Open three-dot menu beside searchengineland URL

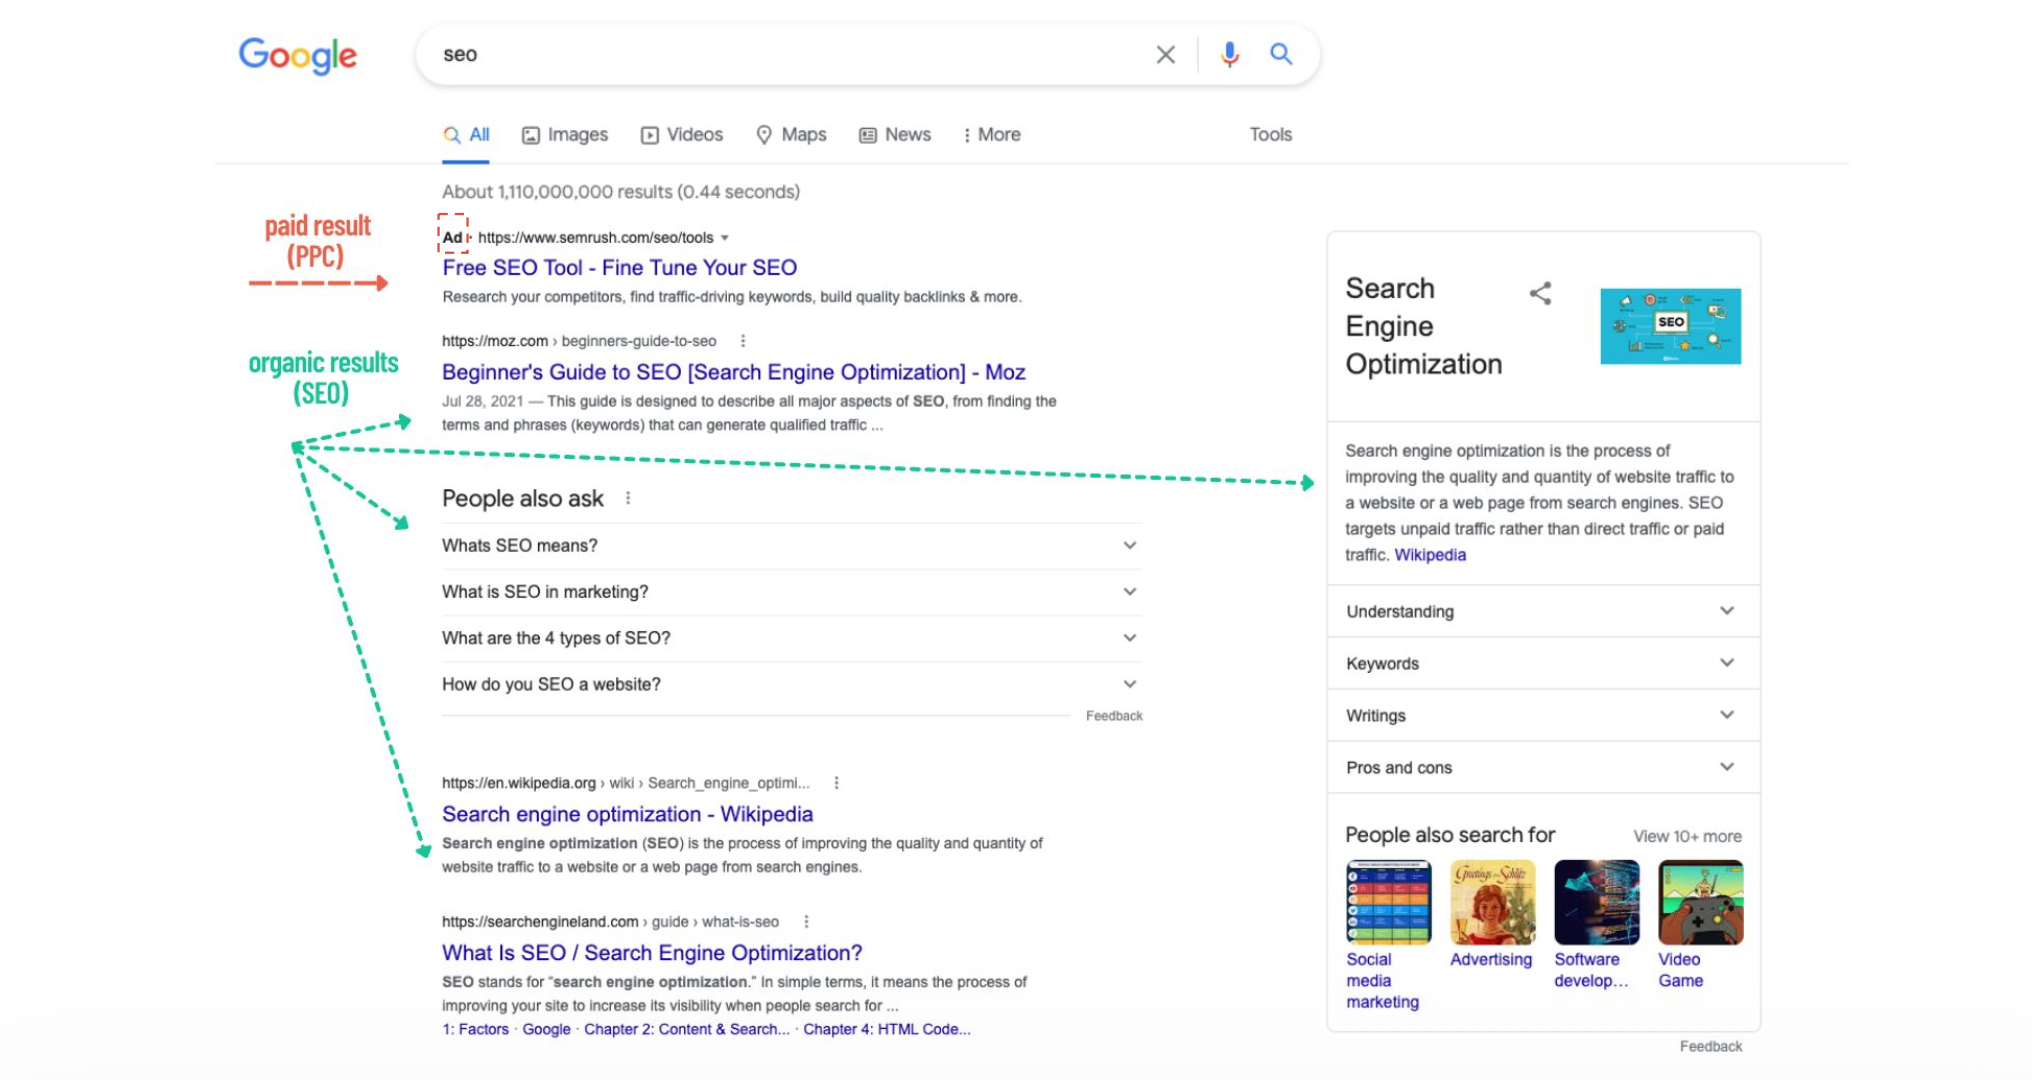coord(806,922)
